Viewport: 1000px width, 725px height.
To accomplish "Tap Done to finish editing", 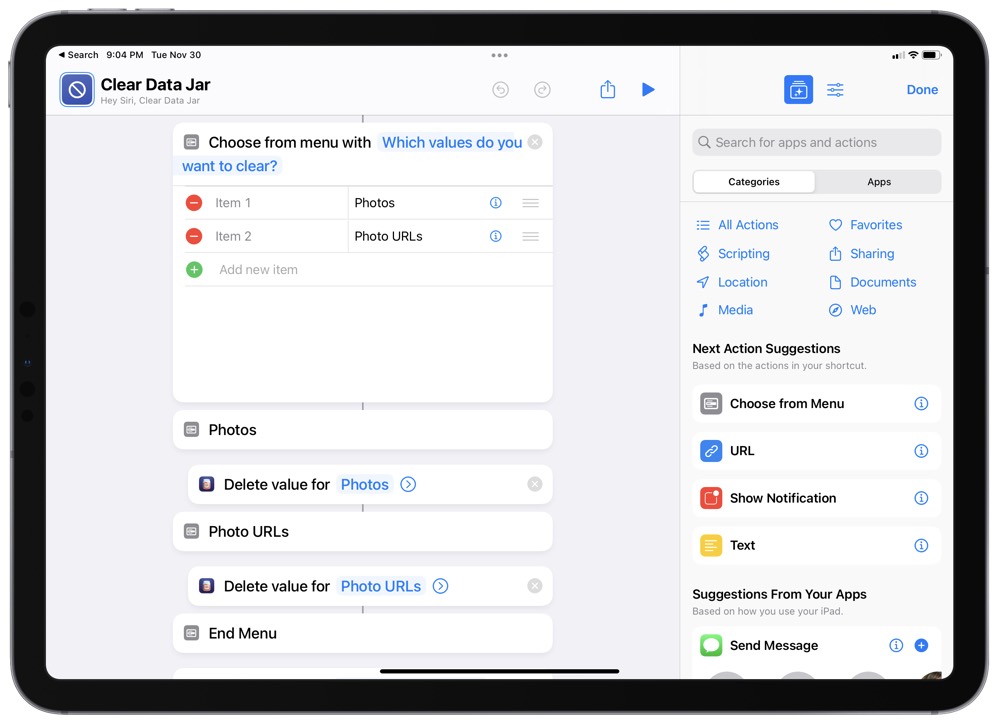I will [921, 89].
